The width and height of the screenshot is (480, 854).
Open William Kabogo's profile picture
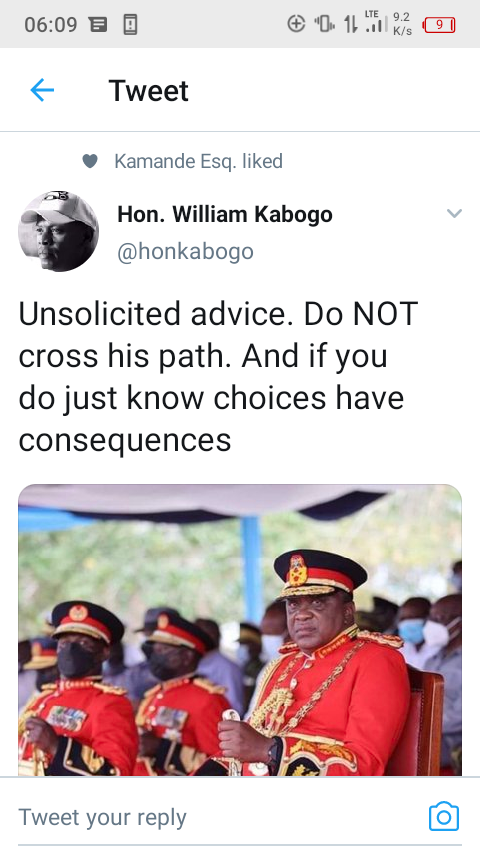(x=58, y=231)
